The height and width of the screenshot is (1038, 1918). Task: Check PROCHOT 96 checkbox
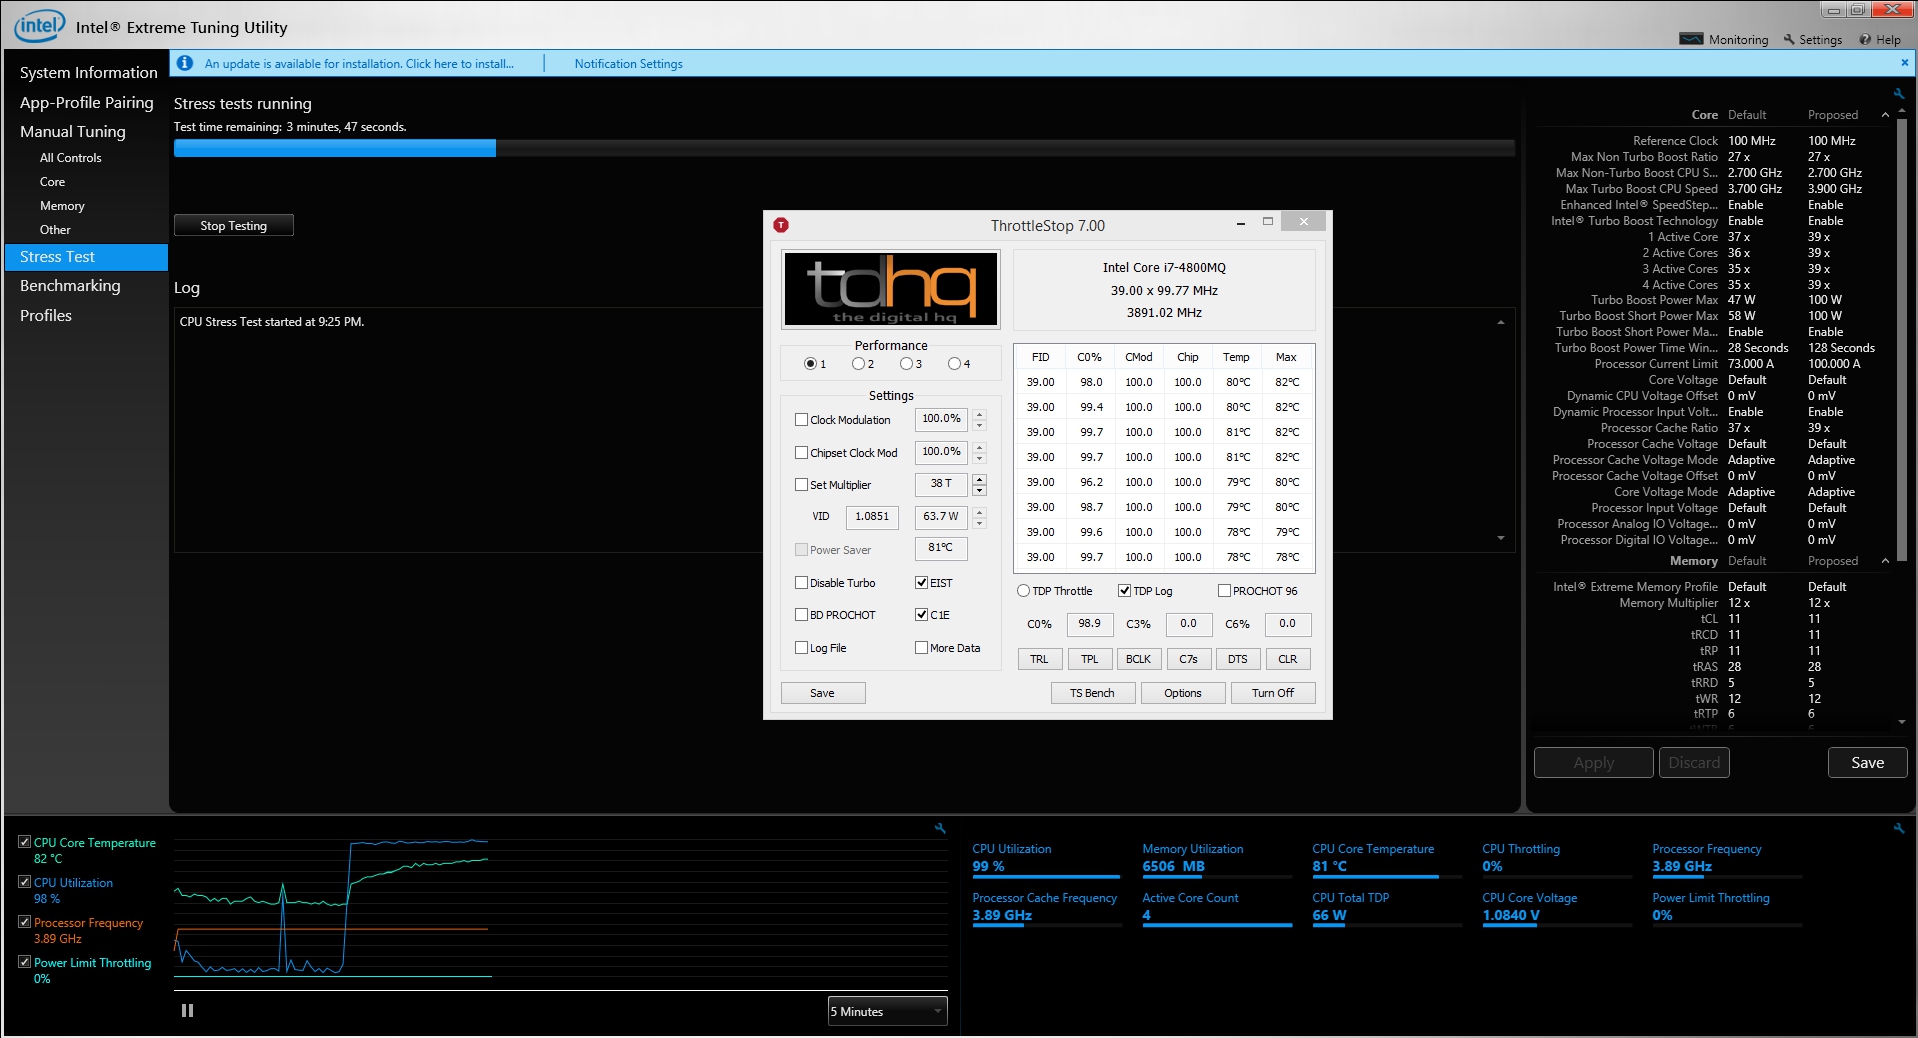(1224, 591)
